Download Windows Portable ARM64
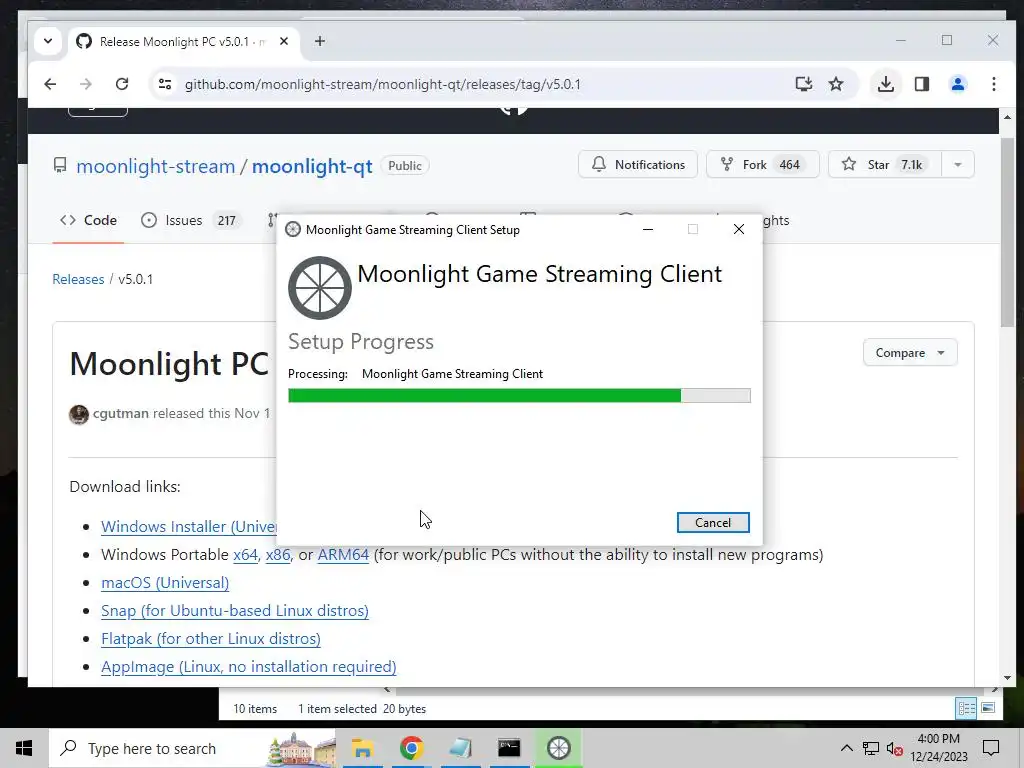 tap(343, 554)
